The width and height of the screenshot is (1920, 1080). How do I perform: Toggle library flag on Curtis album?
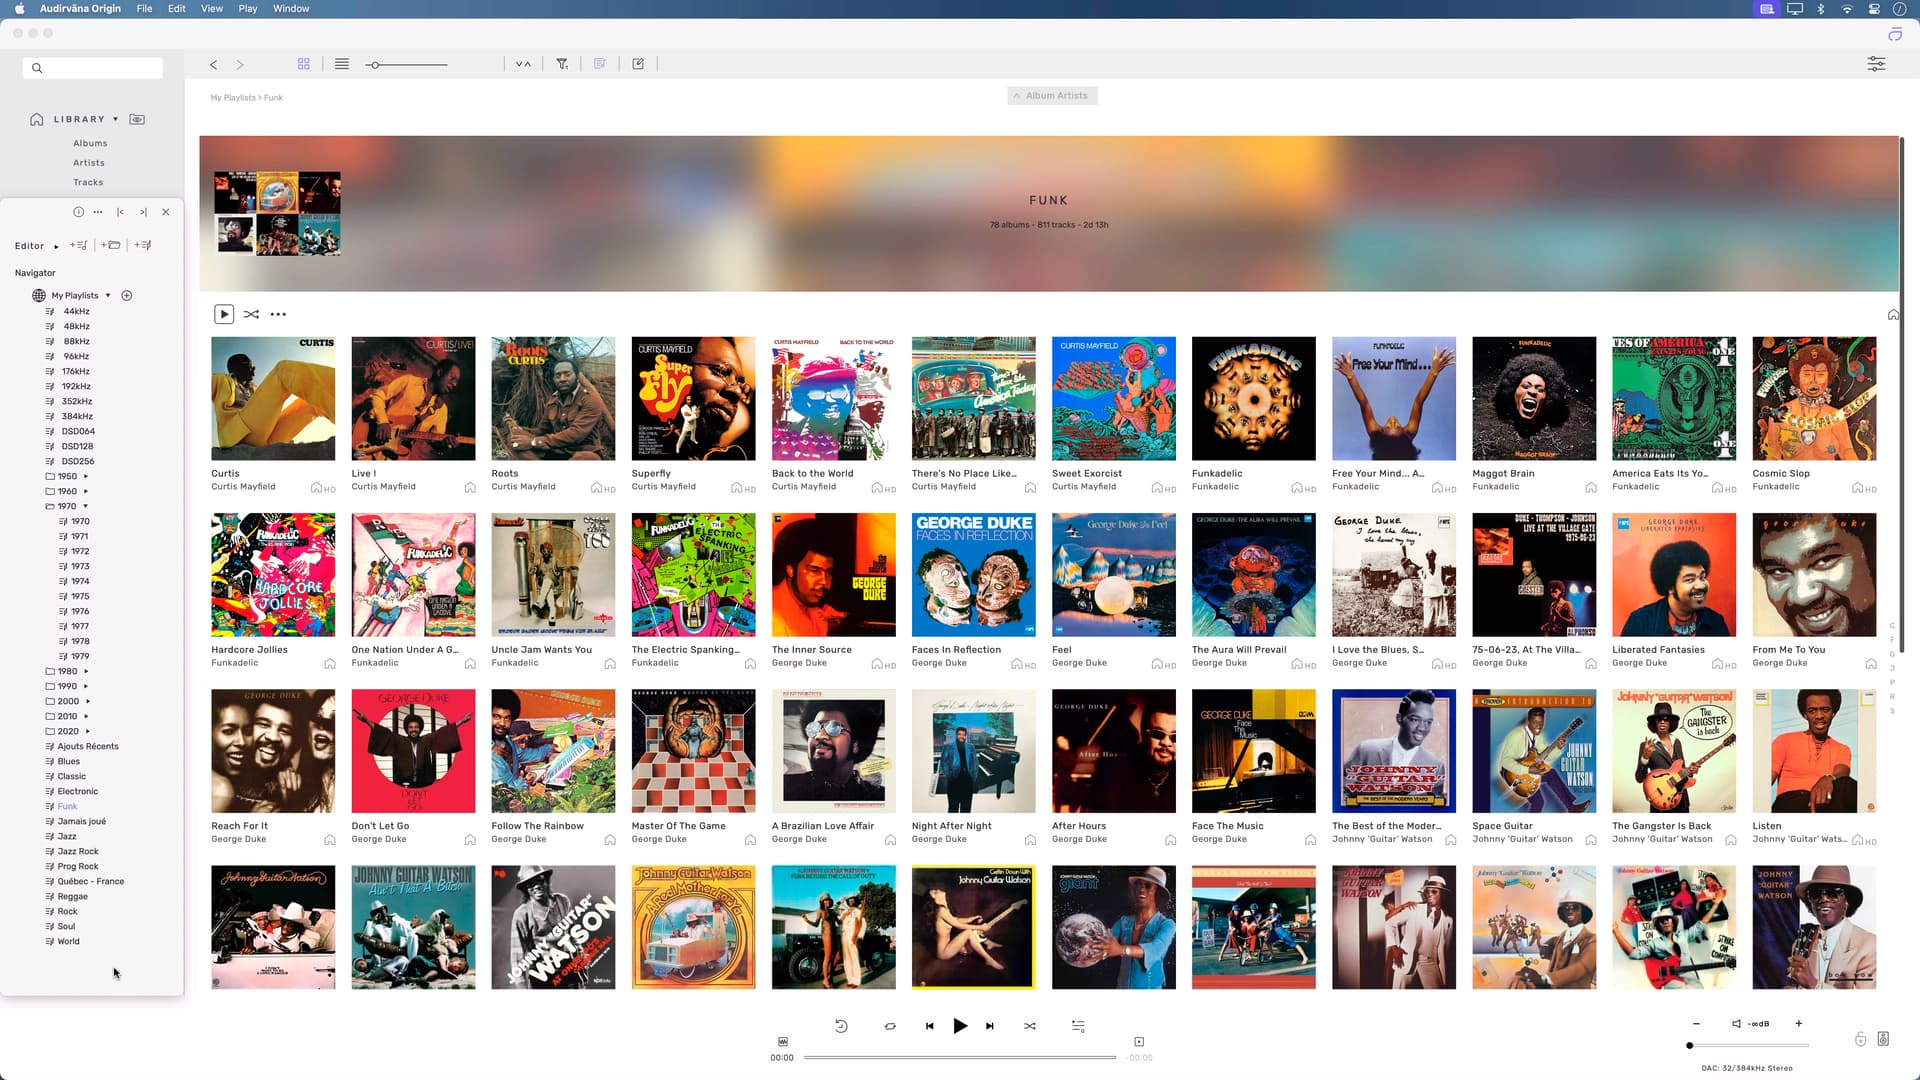[316, 488]
